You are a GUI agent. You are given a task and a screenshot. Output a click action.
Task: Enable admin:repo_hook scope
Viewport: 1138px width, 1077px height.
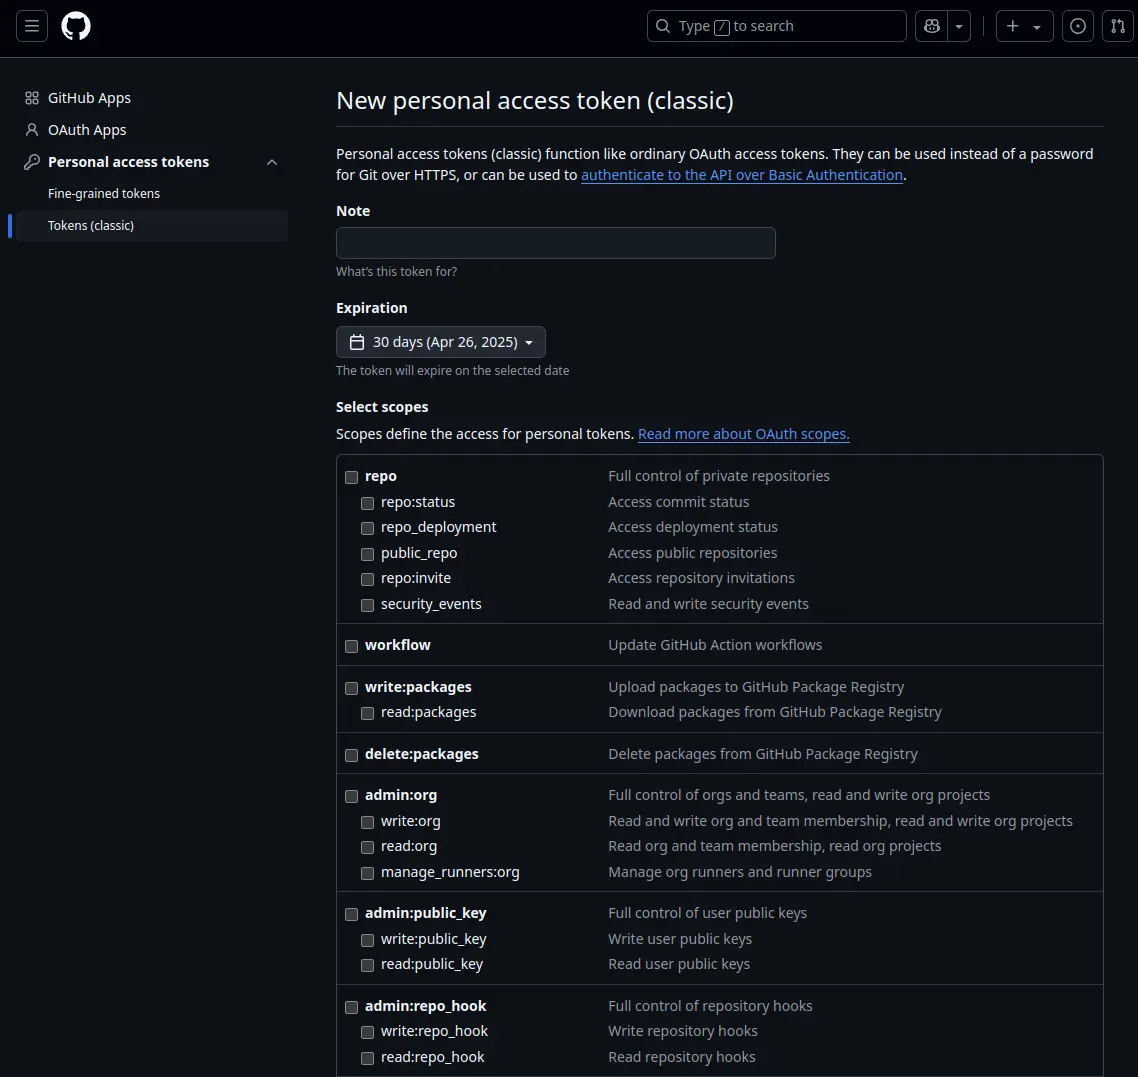(x=352, y=1007)
